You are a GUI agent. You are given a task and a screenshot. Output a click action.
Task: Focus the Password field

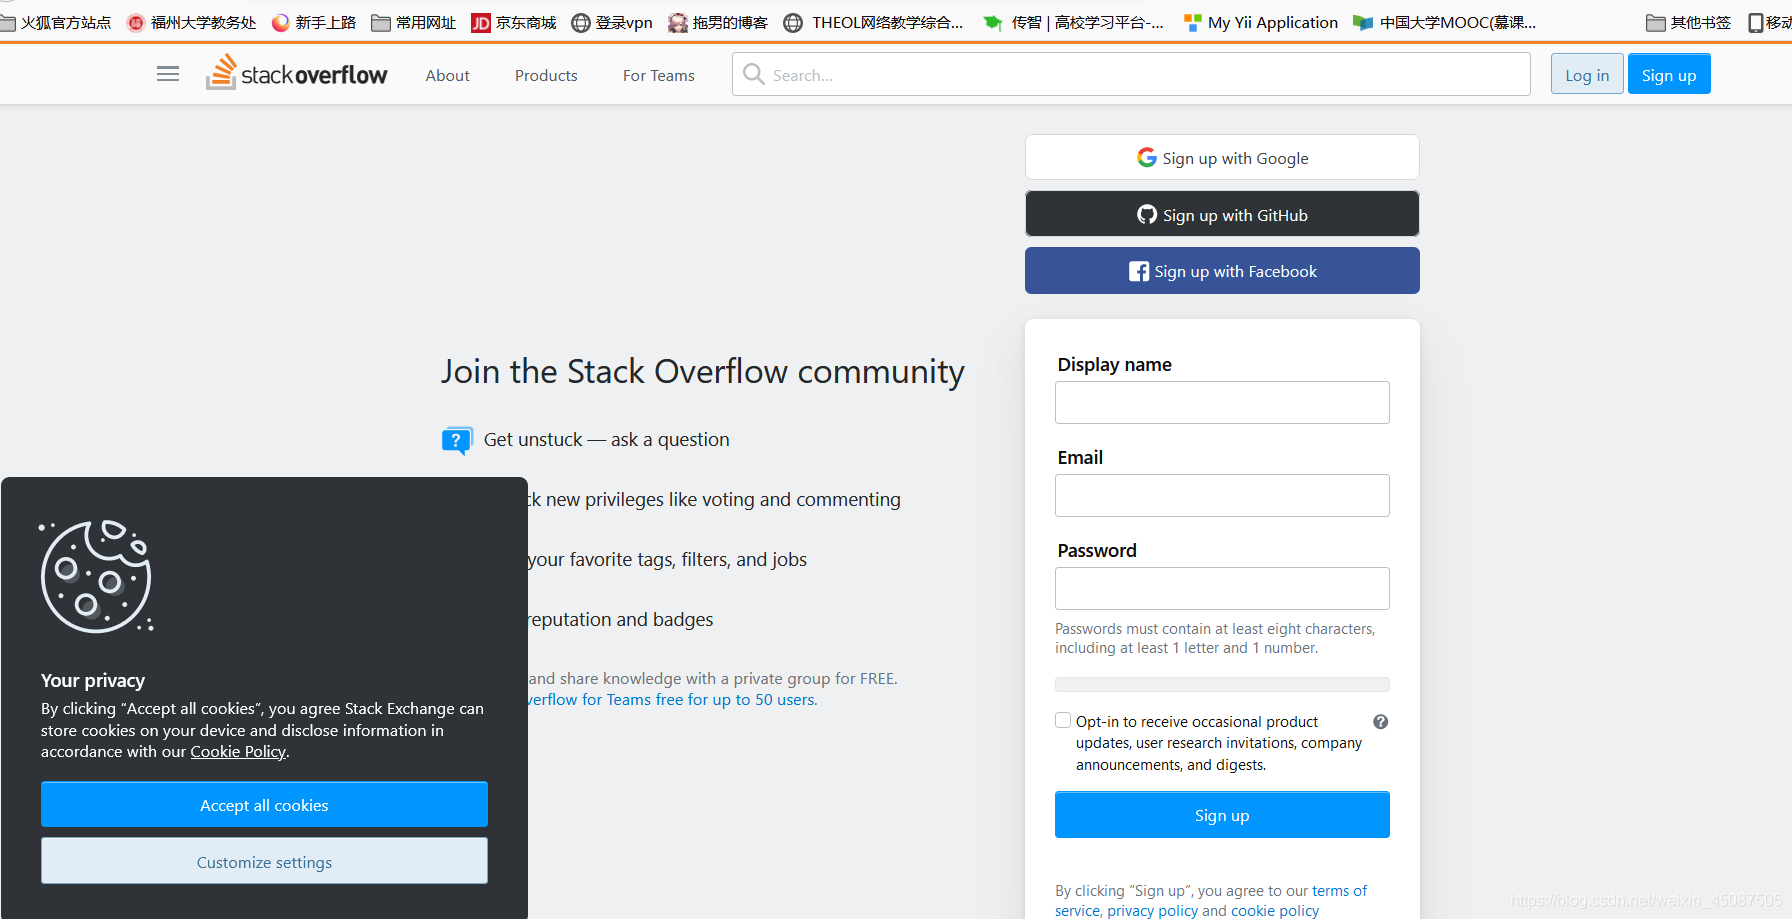click(x=1222, y=588)
